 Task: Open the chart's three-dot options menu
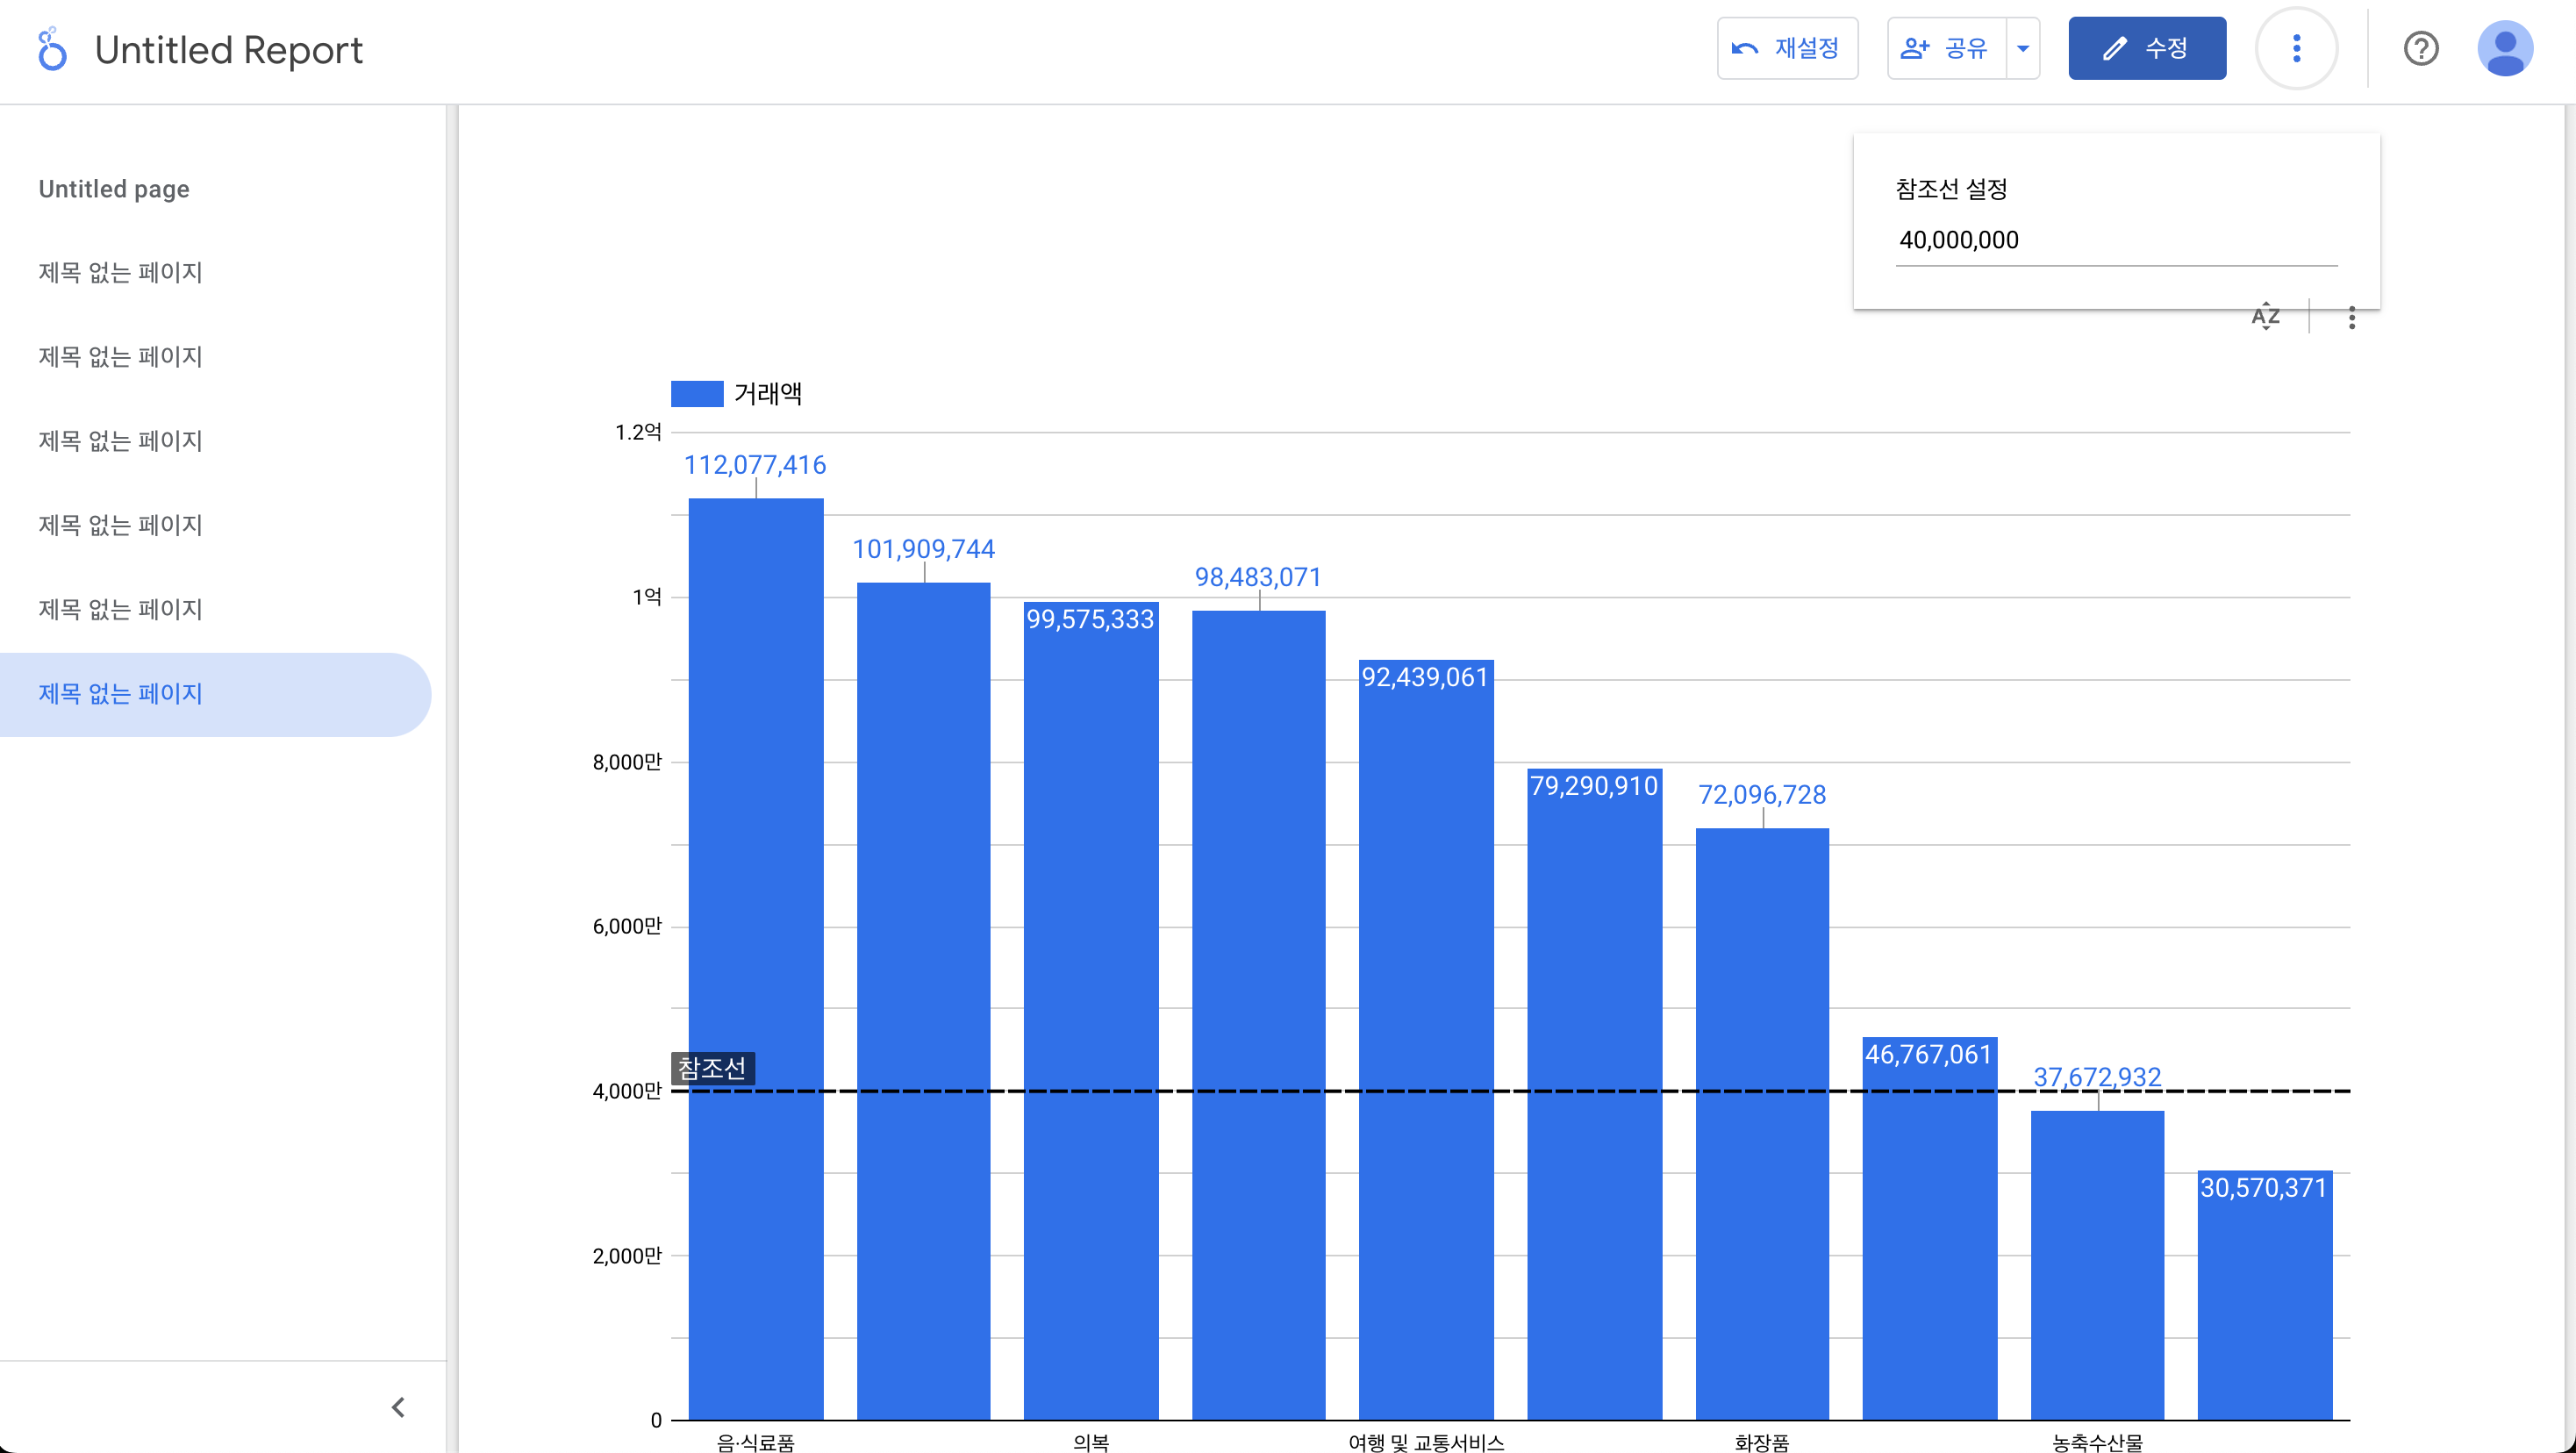(2351, 318)
